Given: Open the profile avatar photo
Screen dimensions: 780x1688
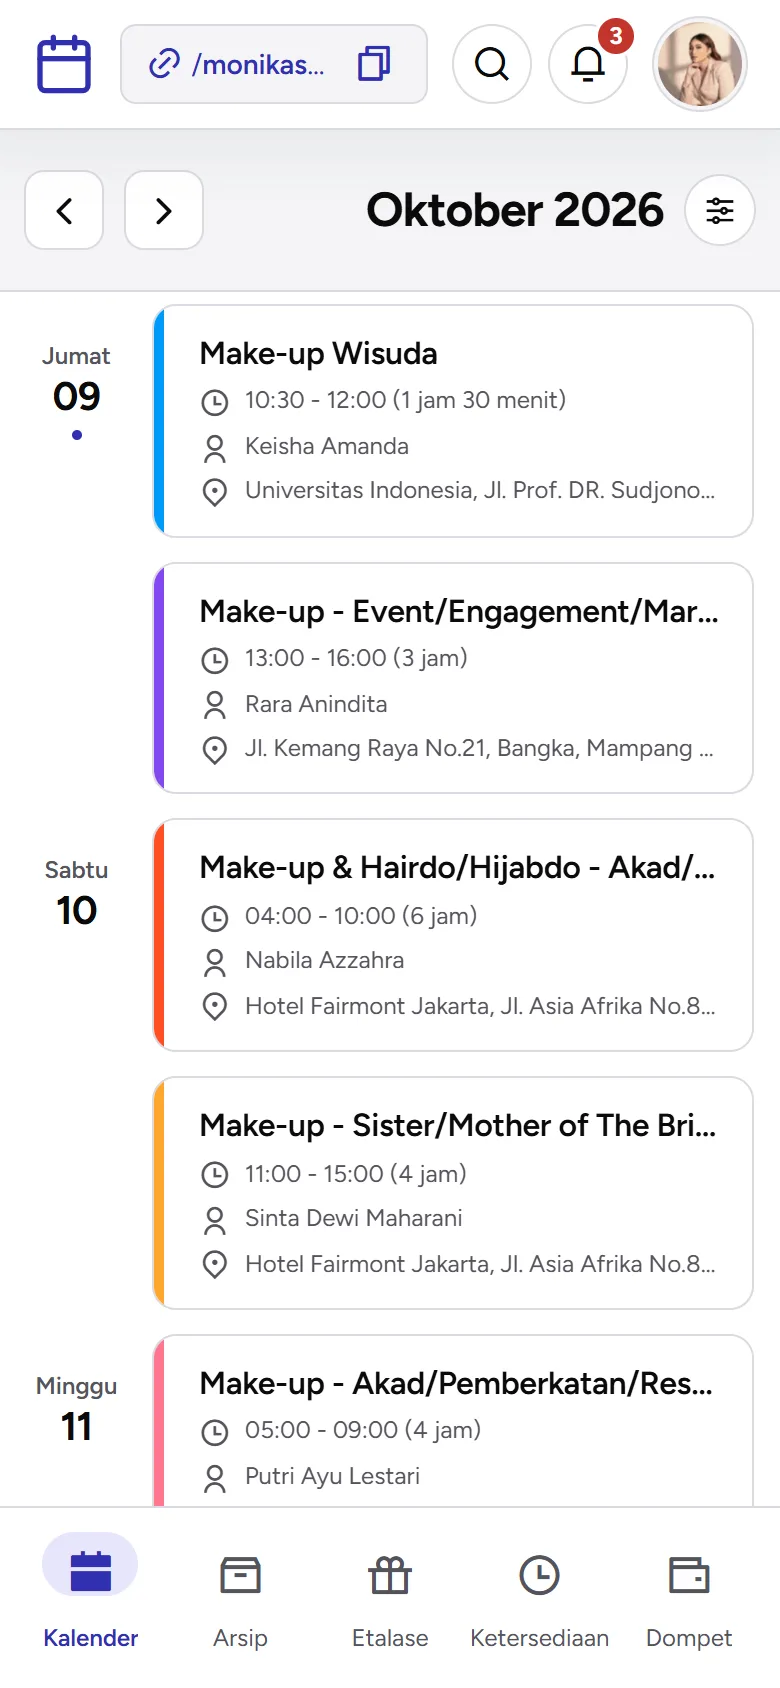Looking at the screenshot, I should tap(700, 65).
